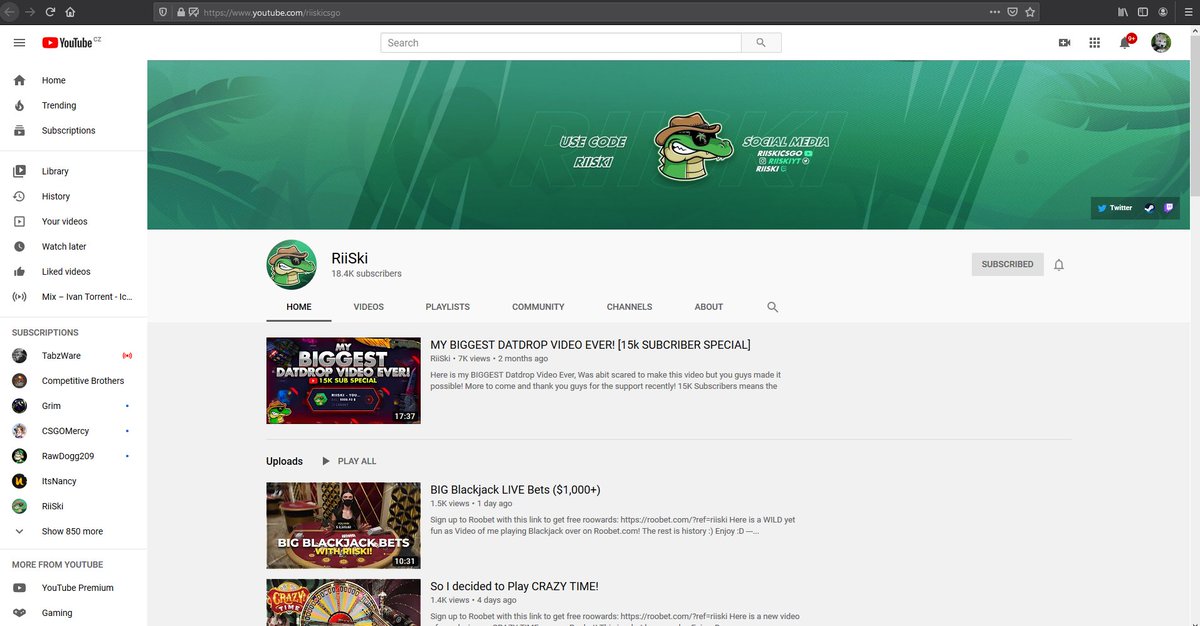
Task: Reload the page in browser
Action: [50, 12]
